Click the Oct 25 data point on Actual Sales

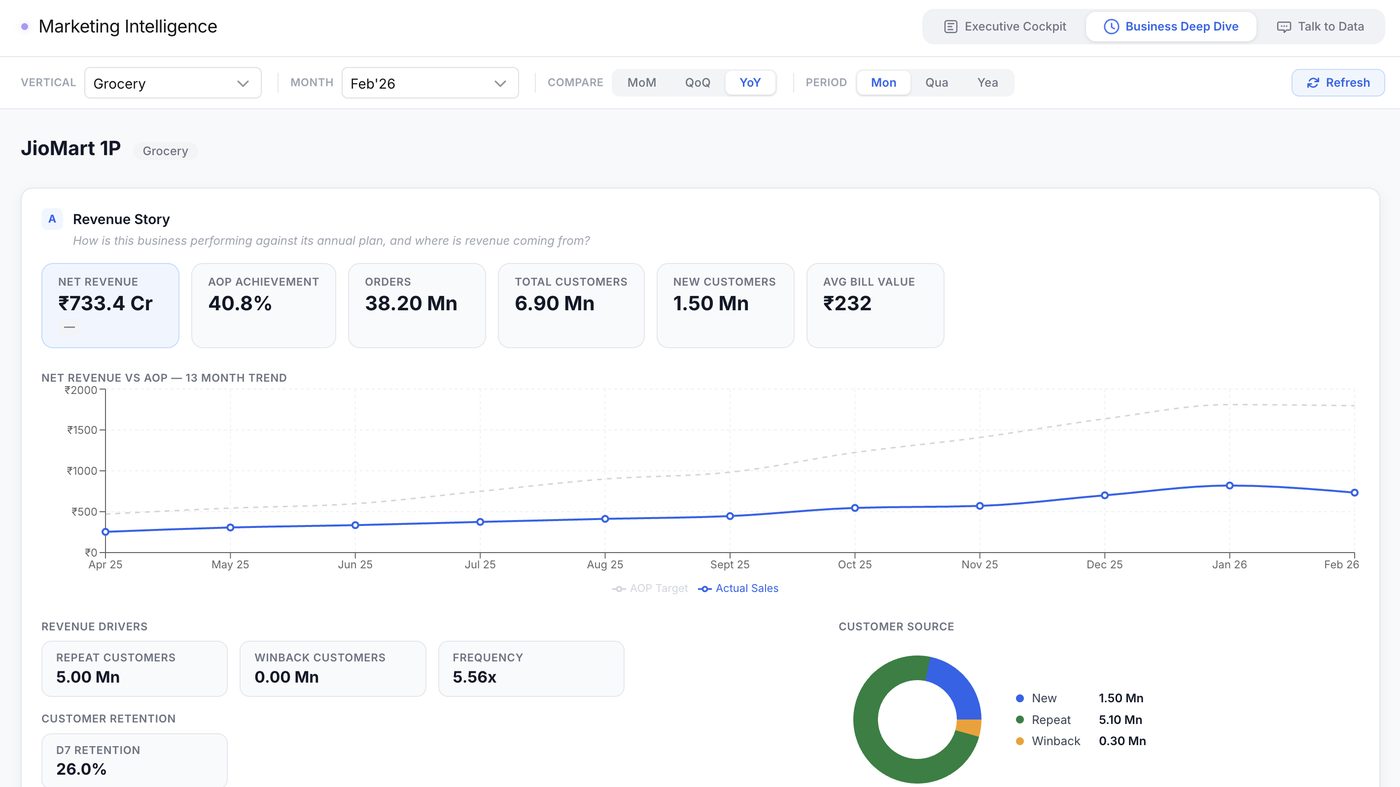(x=855, y=508)
